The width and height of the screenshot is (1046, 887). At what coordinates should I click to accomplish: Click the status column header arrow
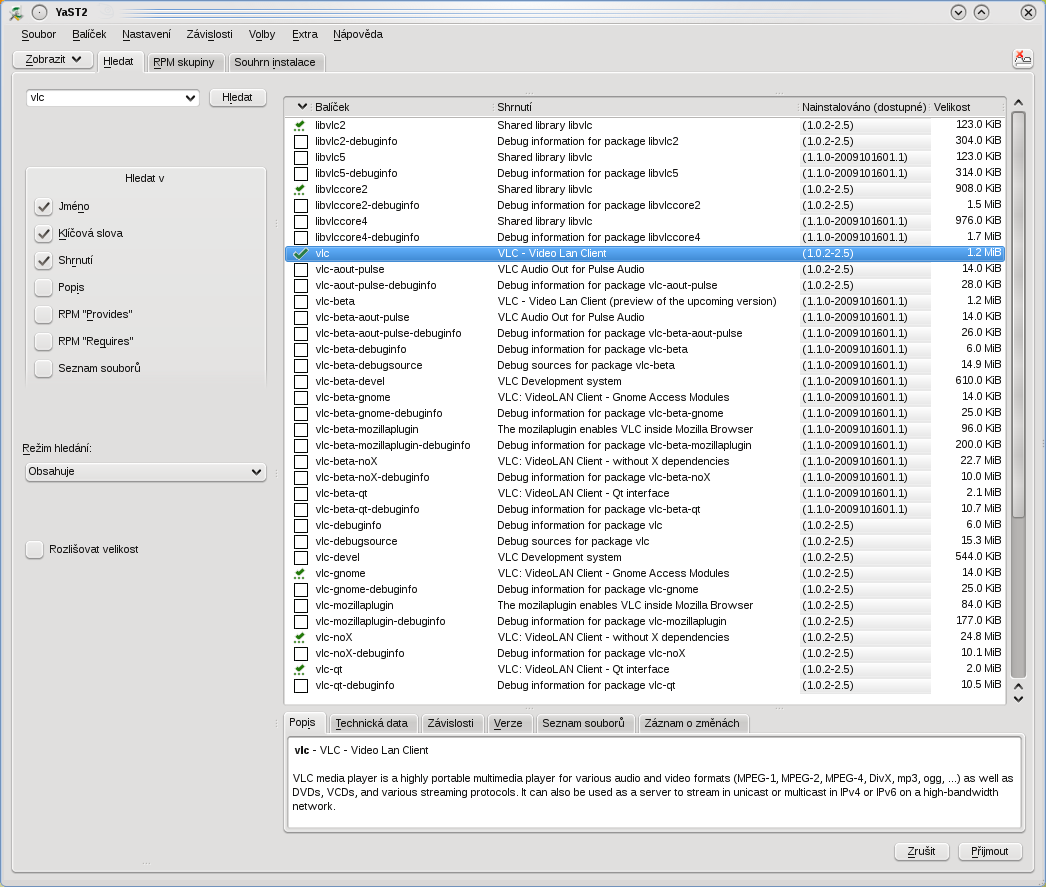(x=302, y=107)
